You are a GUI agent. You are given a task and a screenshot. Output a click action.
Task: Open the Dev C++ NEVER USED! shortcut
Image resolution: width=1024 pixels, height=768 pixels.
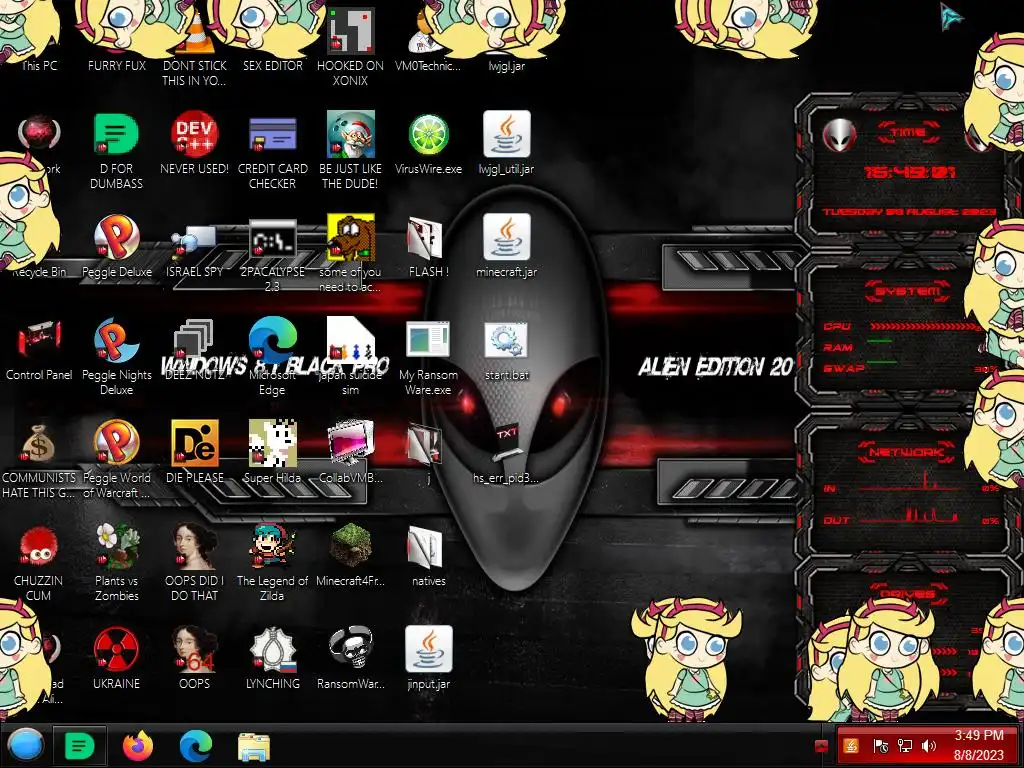coord(195,135)
